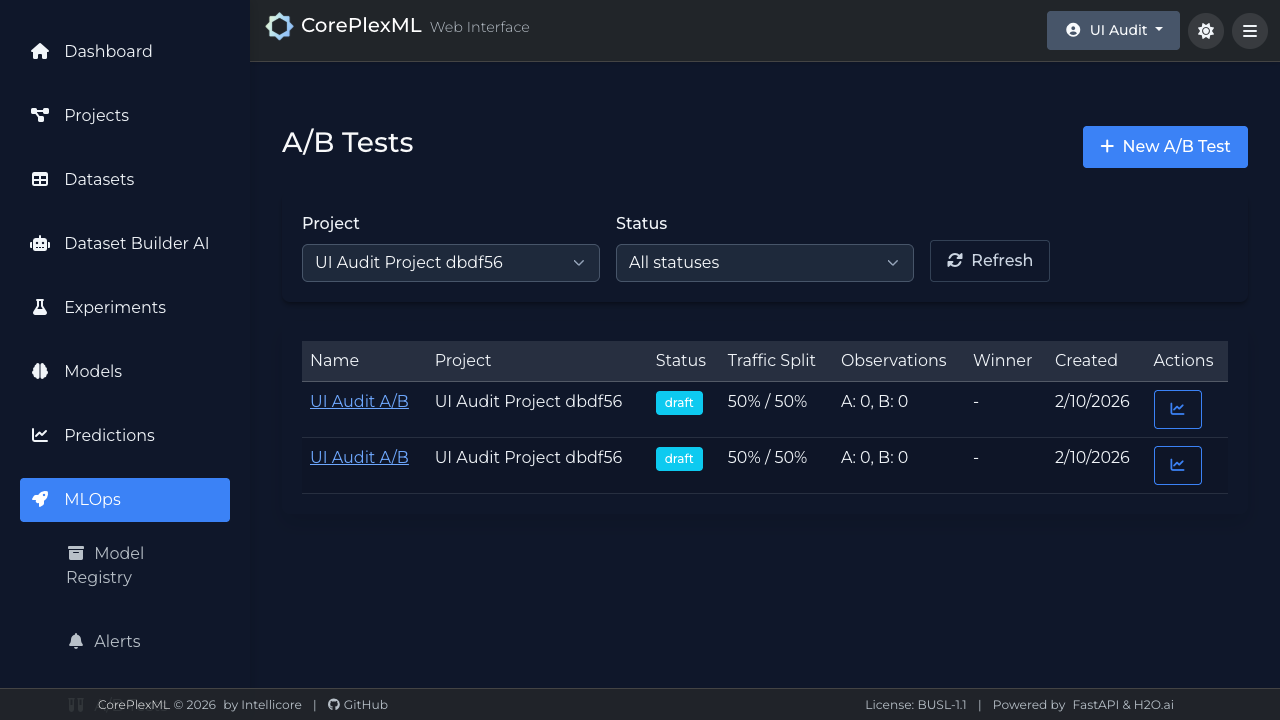The height and width of the screenshot is (720, 1280).
Task: Expand the Project dropdown selector
Action: 450,263
